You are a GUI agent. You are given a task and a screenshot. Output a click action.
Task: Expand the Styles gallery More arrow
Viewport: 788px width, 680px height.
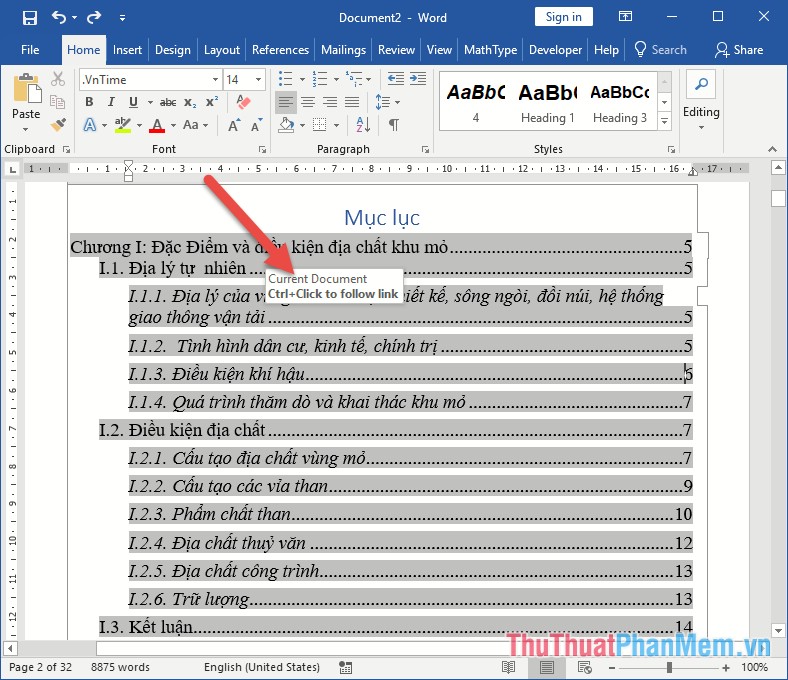(x=664, y=121)
